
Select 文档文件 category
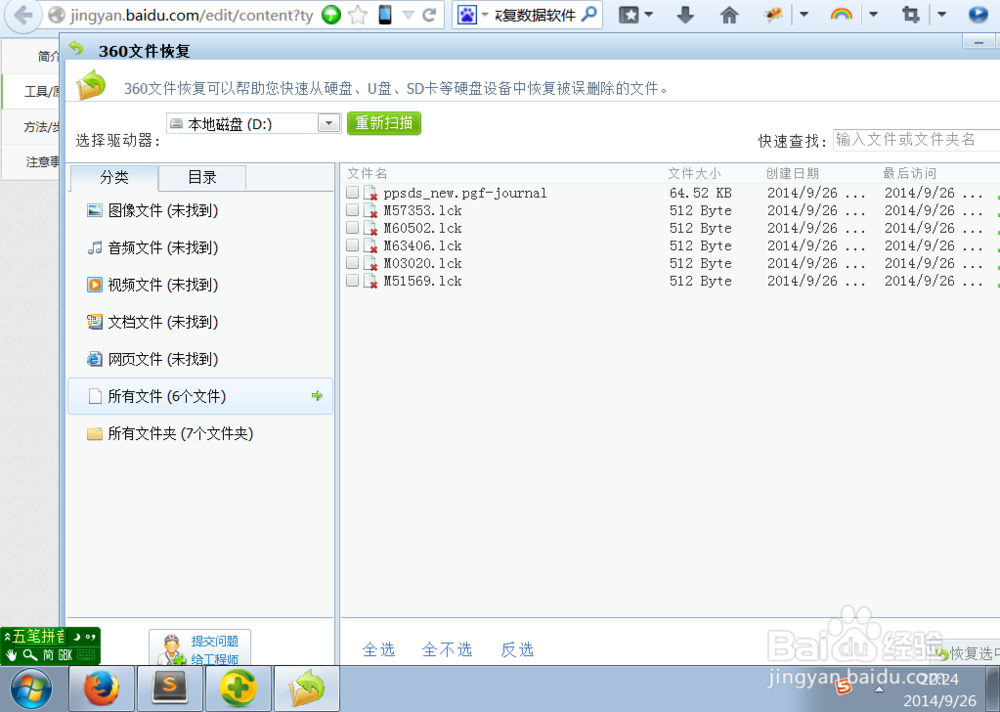coord(200,322)
